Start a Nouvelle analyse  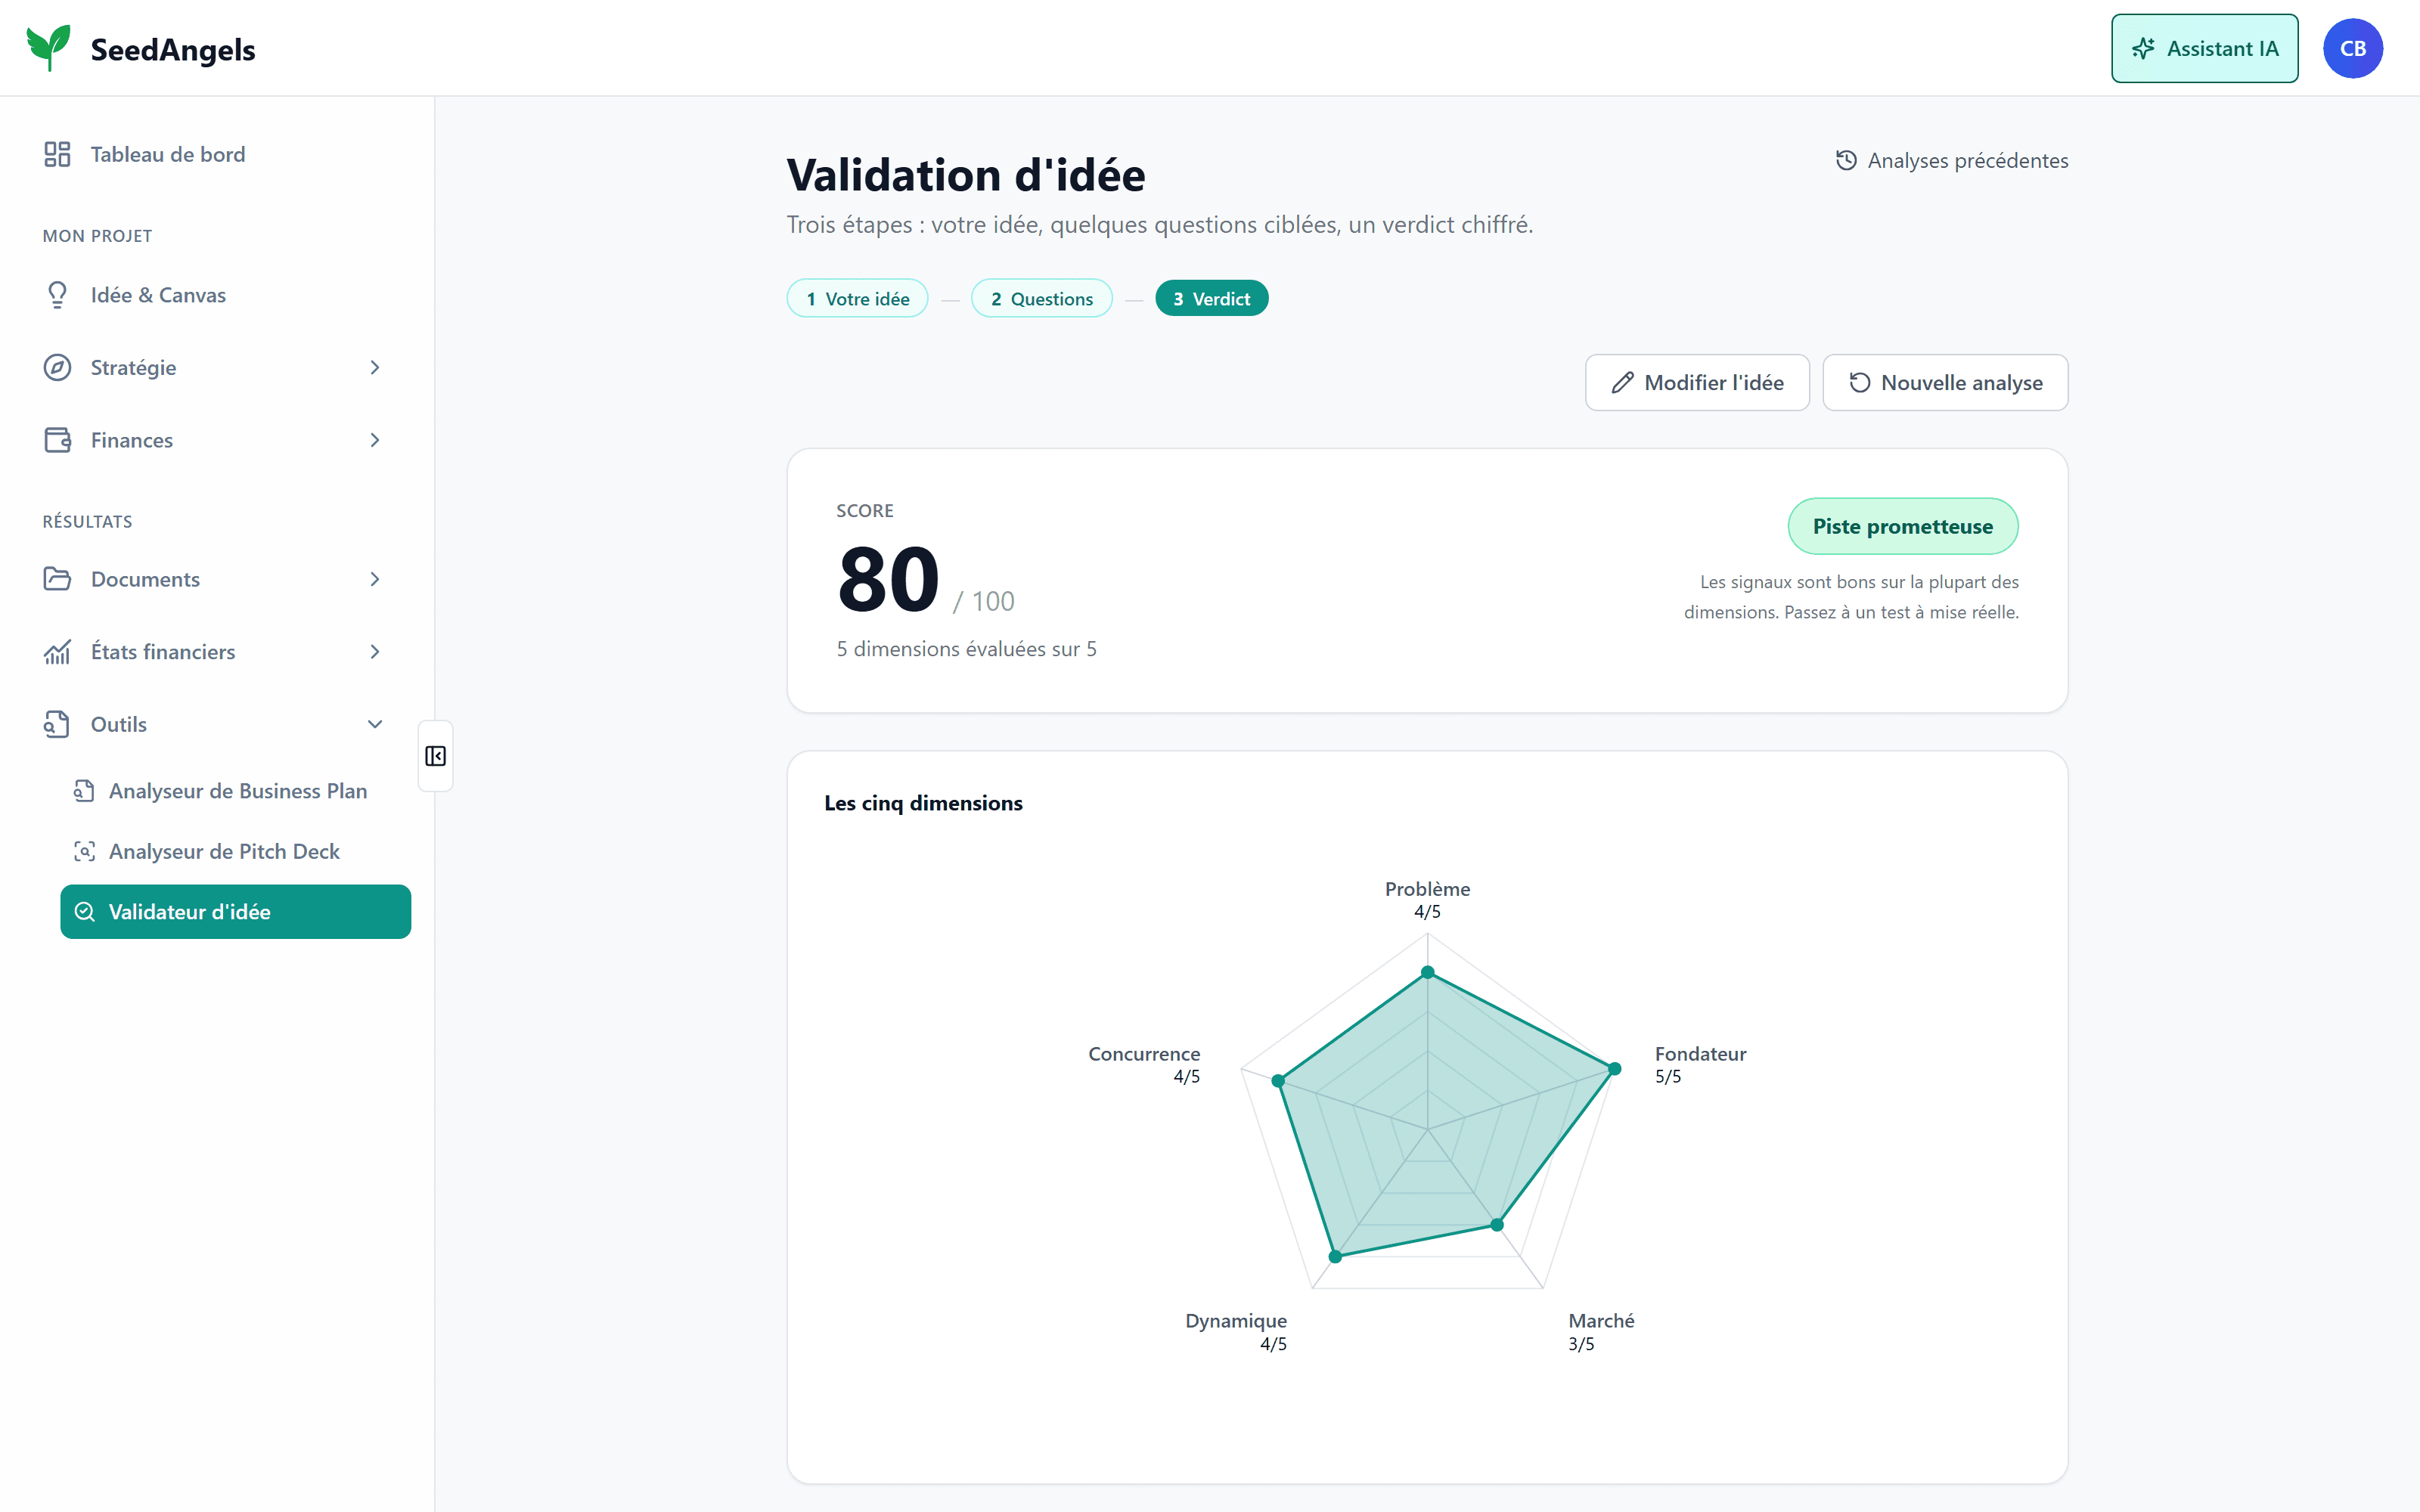1944,382
